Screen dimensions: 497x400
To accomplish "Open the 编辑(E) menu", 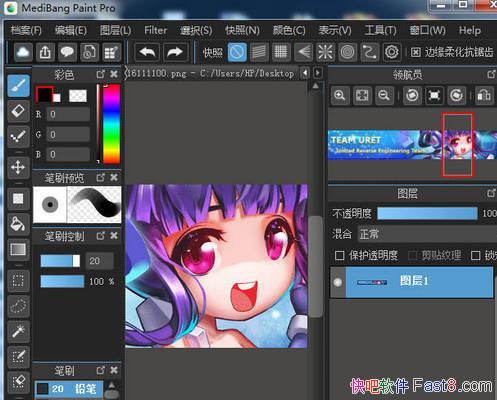I will (71, 30).
